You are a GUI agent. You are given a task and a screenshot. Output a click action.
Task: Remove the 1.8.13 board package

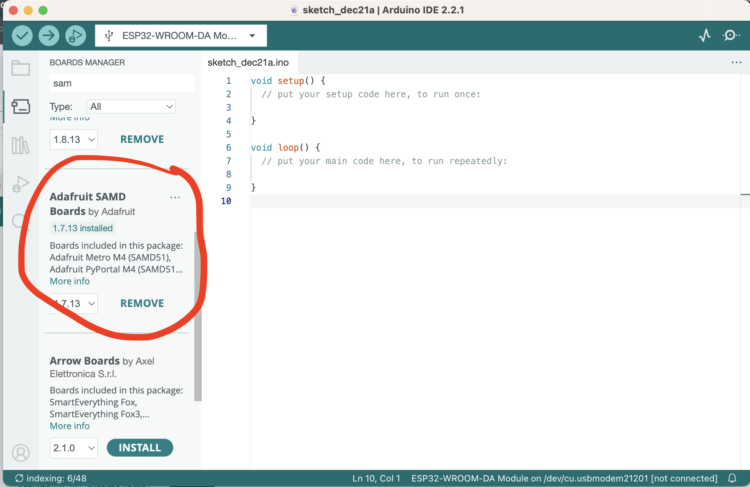(142, 139)
